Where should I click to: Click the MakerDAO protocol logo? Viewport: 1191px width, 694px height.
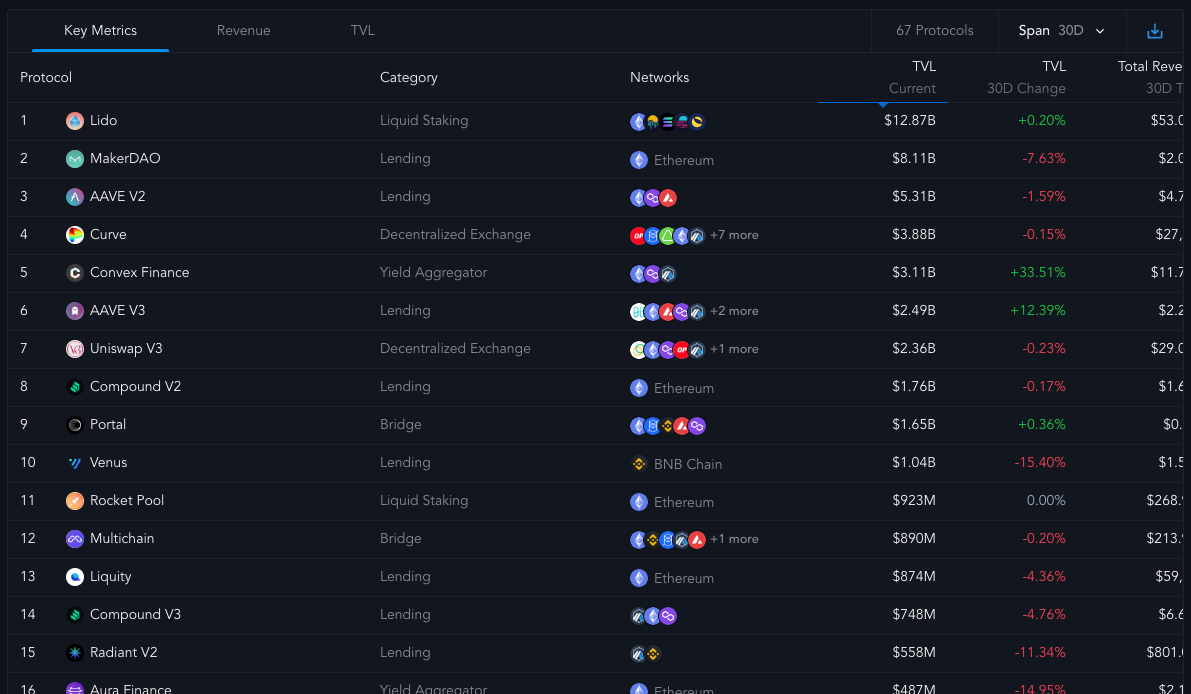(74, 159)
